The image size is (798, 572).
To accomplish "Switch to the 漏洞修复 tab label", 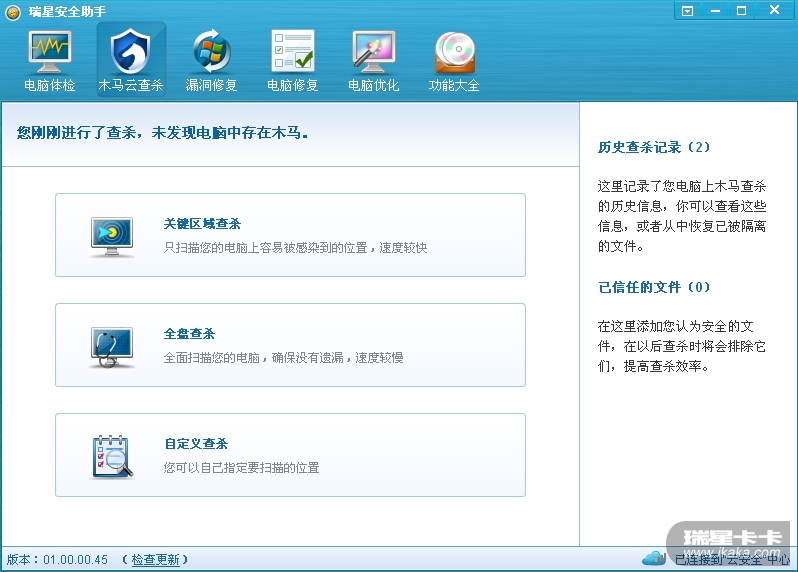I will coord(212,85).
